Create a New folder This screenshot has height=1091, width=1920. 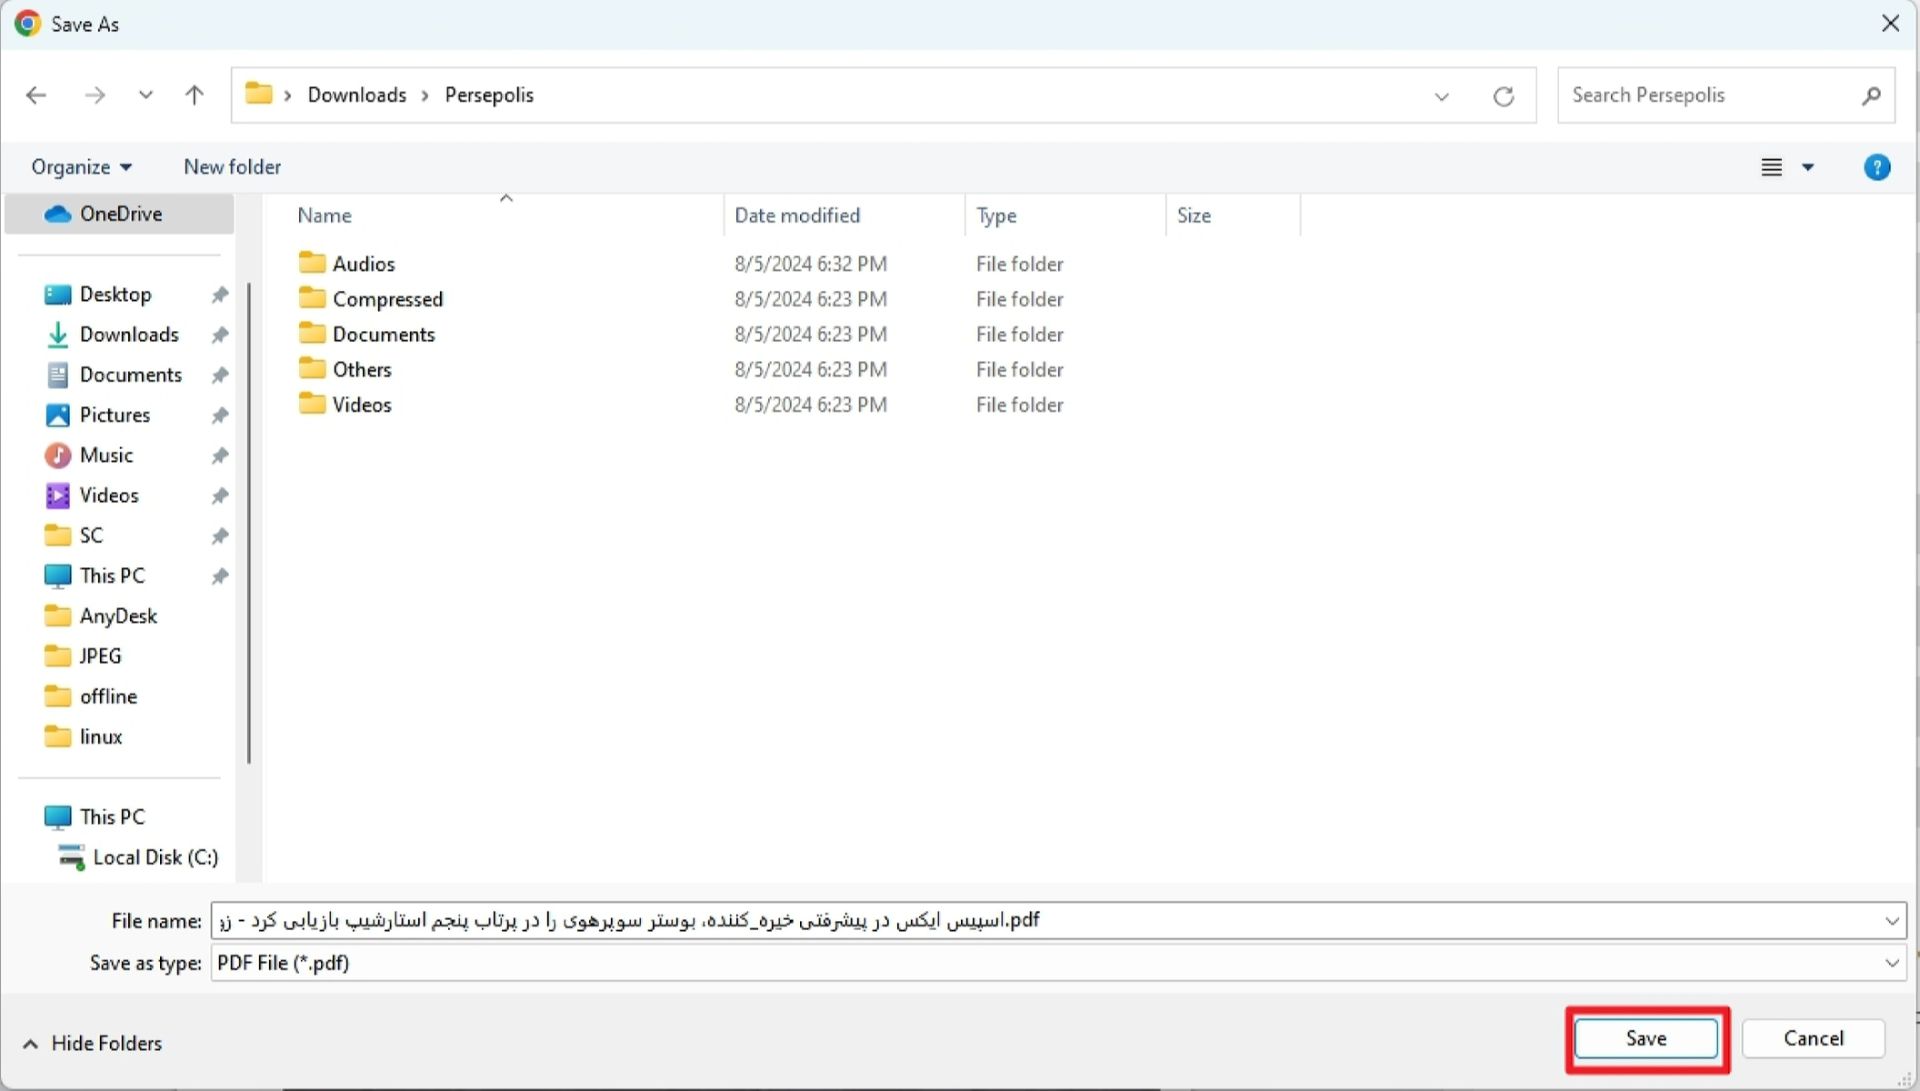pos(232,167)
